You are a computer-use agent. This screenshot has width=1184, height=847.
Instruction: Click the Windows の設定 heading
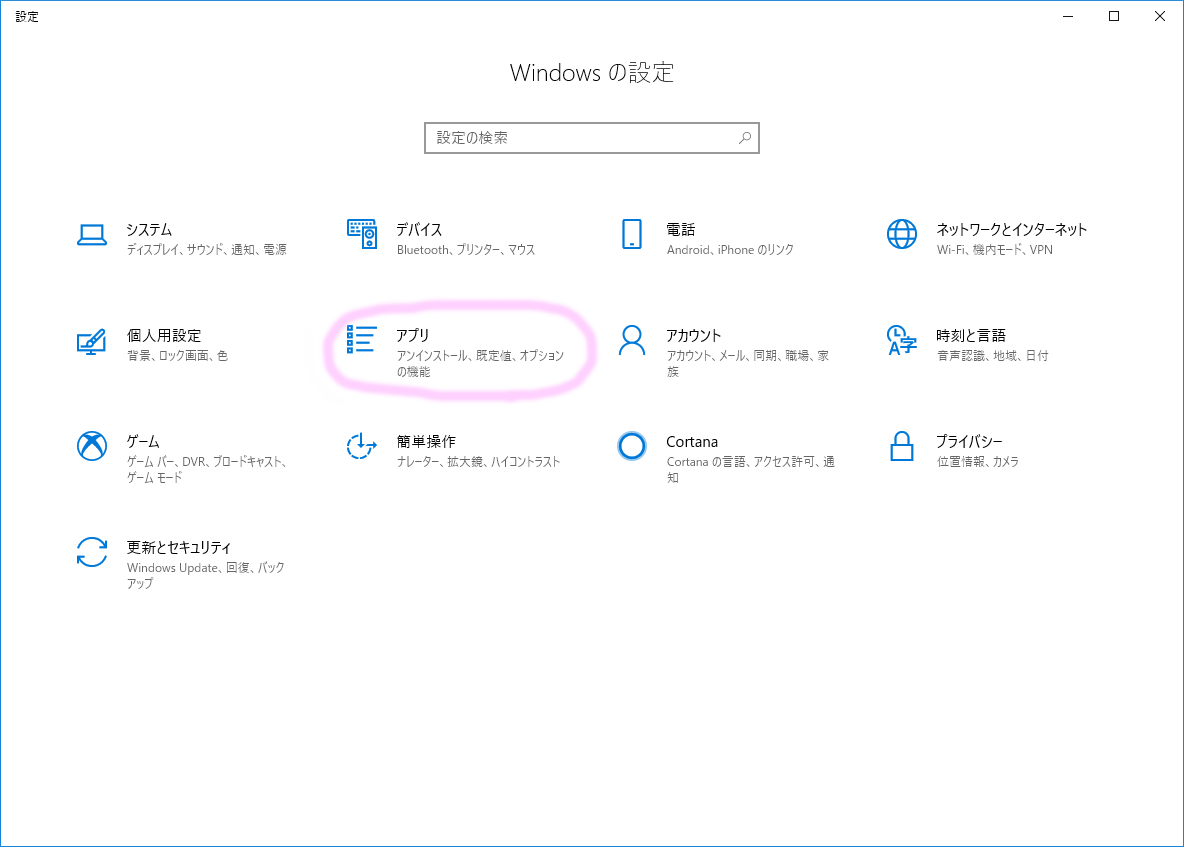[592, 72]
